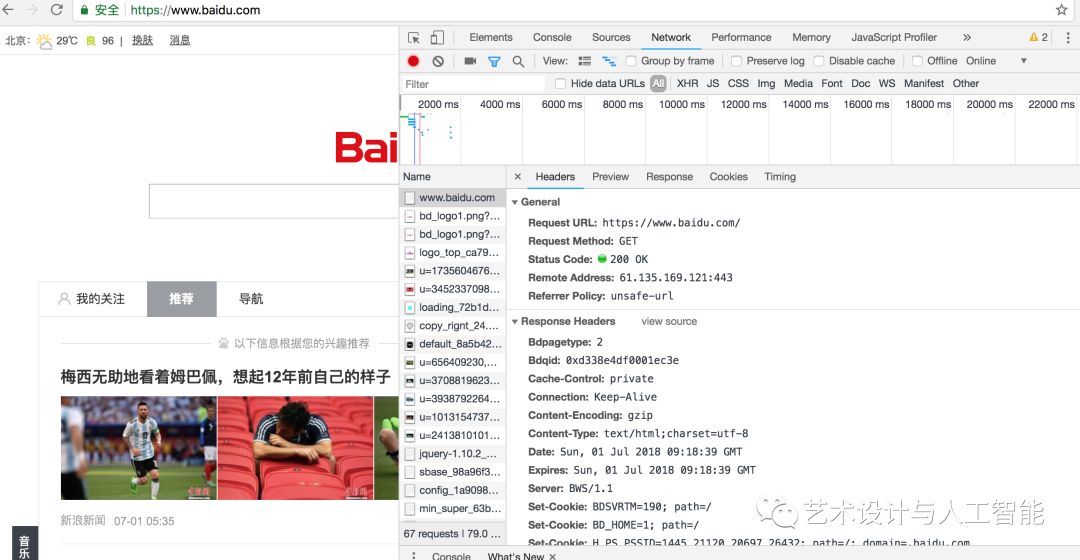Switch to the Console tab in DevTools
The width and height of the screenshot is (1080, 560).
(552, 38)
